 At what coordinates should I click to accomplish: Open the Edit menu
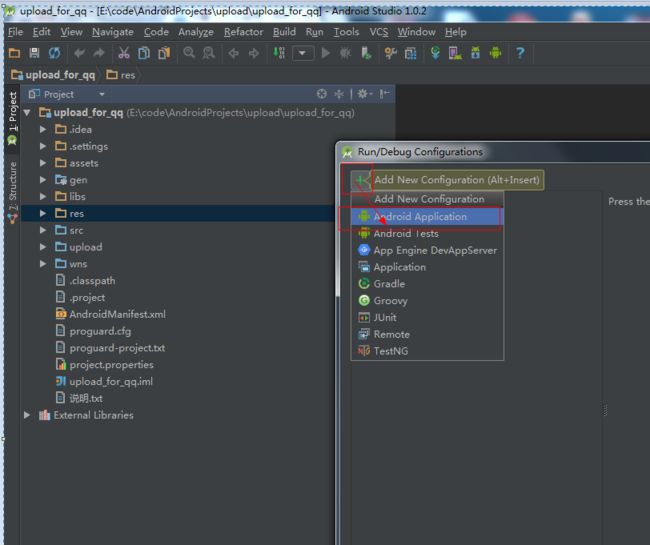click(41, 32)
